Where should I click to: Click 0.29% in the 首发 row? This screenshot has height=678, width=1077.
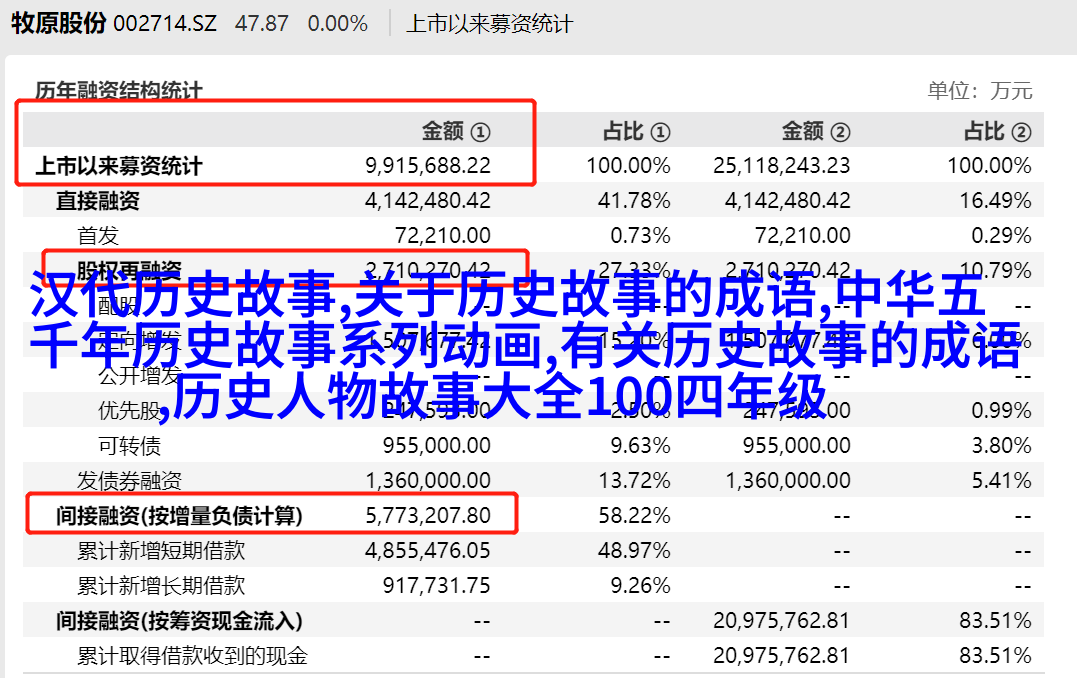point(1001,236)
